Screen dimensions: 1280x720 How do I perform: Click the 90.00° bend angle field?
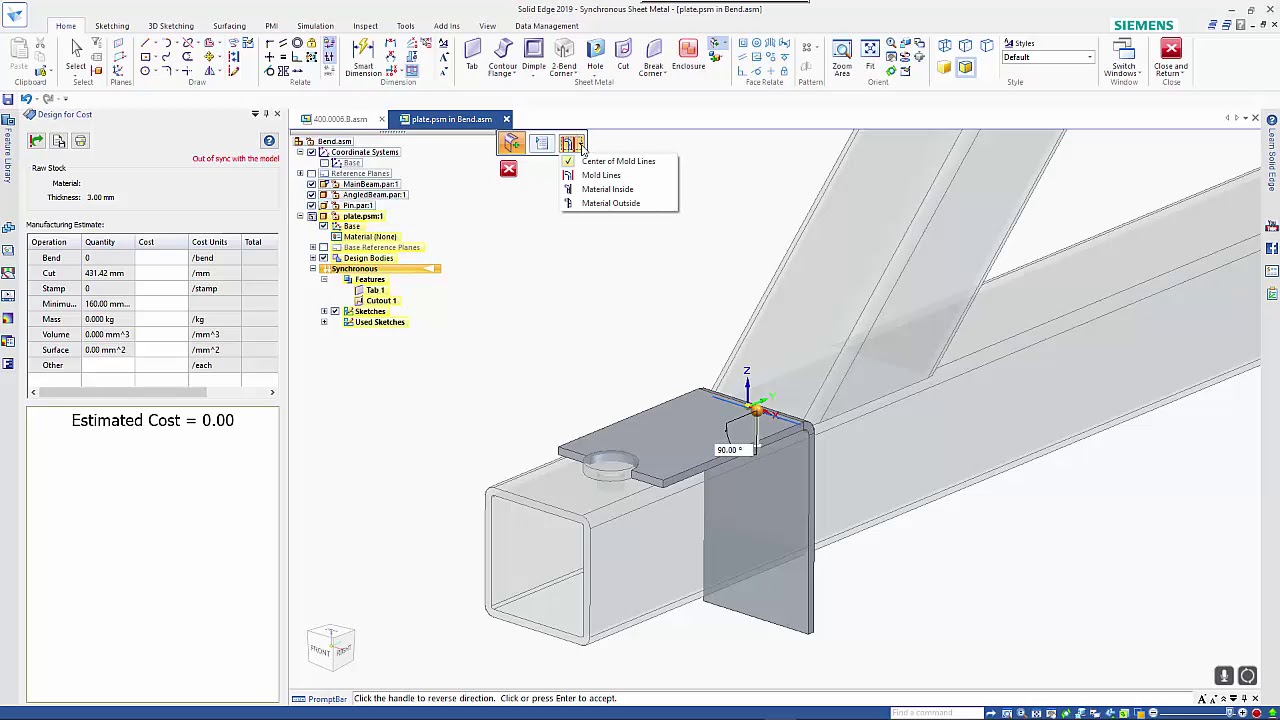point(733,450)
